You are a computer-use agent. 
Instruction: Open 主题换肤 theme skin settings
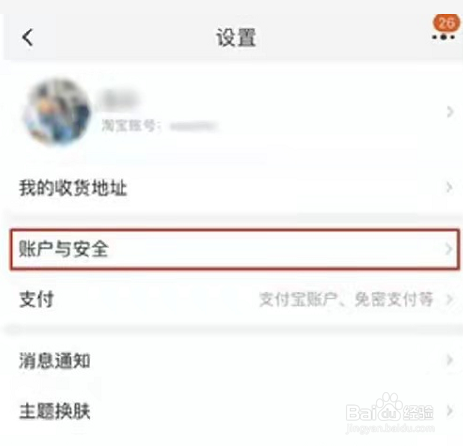(231, 411)
